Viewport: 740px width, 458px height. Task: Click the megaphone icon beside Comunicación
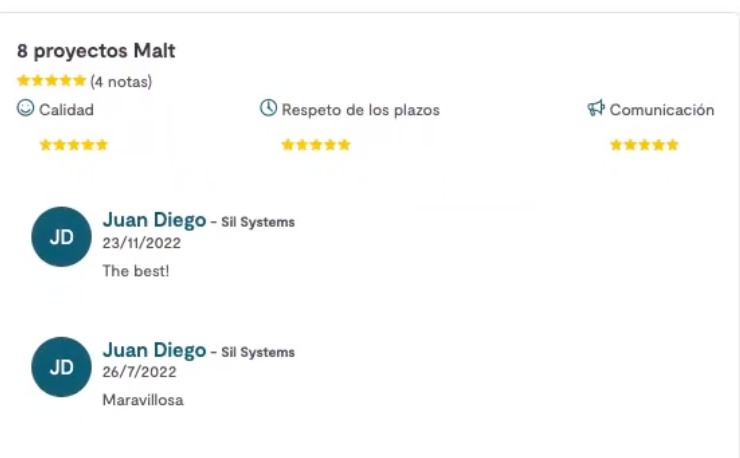(596, 108)
